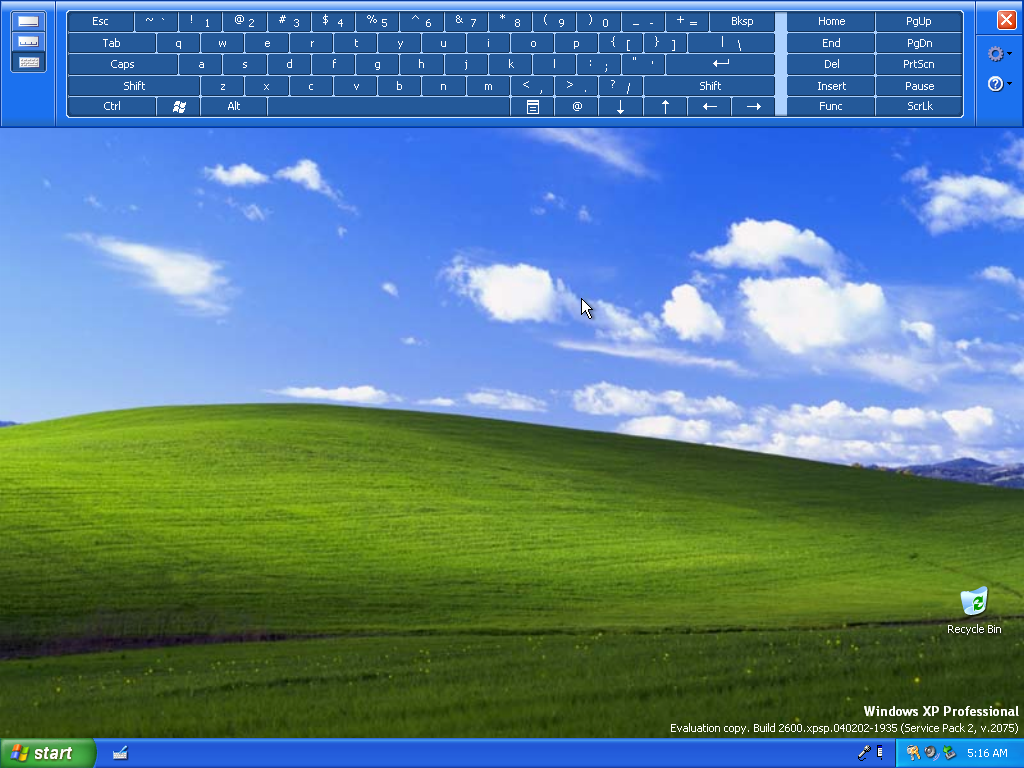Tap the tilde ~ key

pyautogui.click(x=155, y=22)
